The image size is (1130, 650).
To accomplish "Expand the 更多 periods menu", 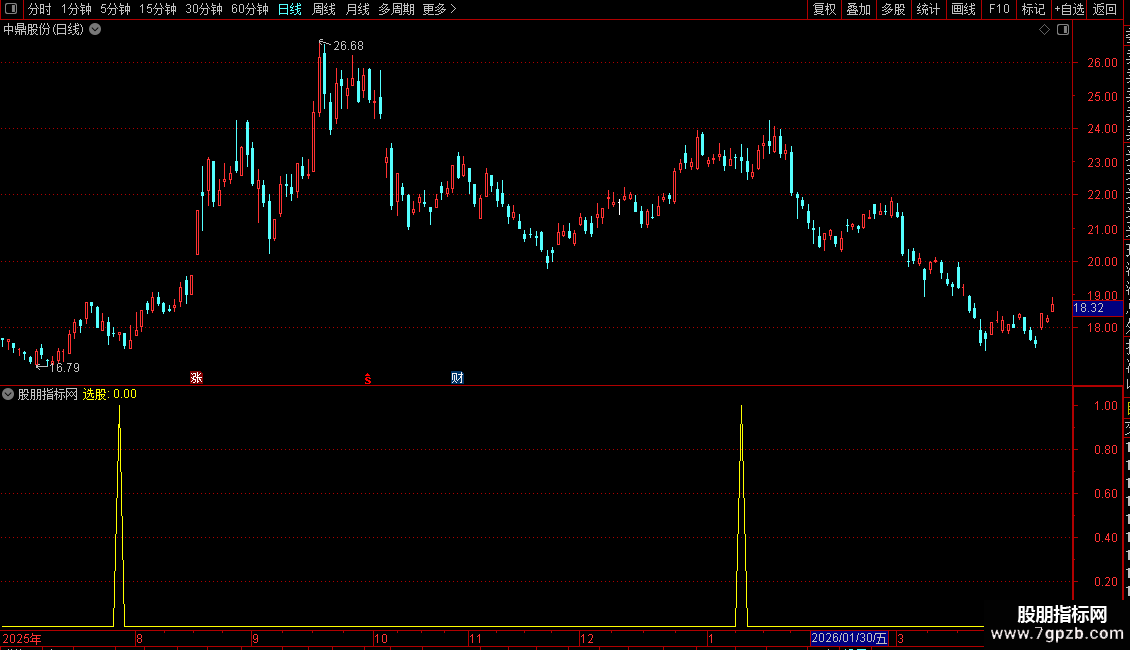I will pyautogui.click(x=440, y=9).
